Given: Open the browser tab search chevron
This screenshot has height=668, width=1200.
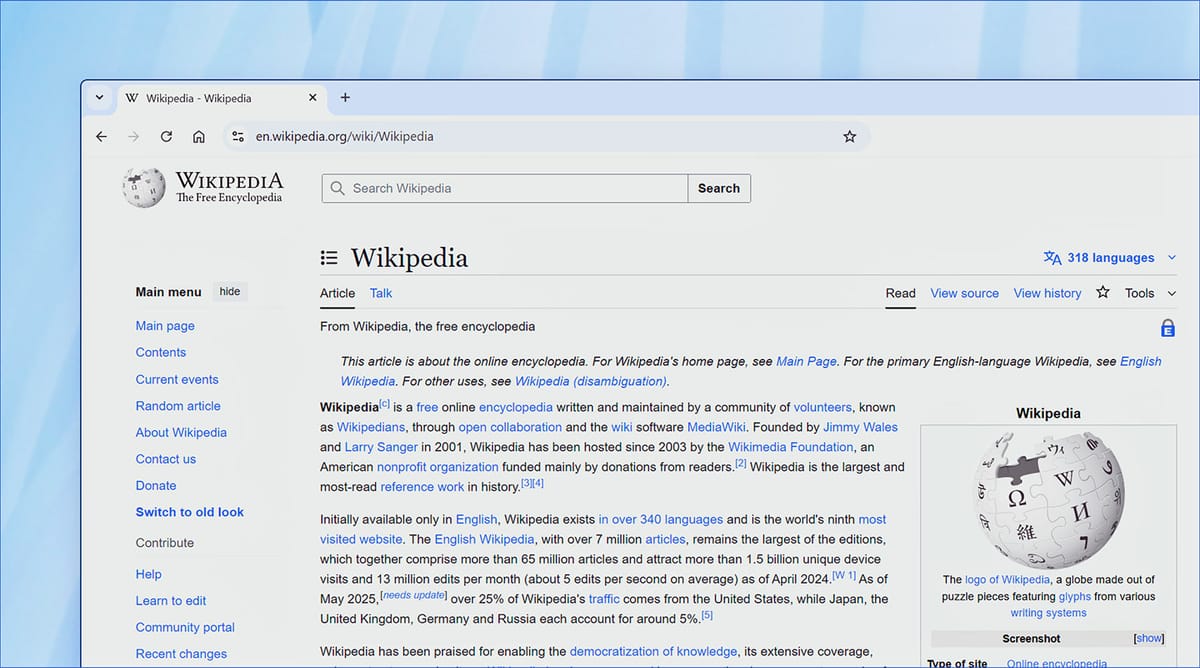Looking at the screenshot, I should click(x=99, y=97).
